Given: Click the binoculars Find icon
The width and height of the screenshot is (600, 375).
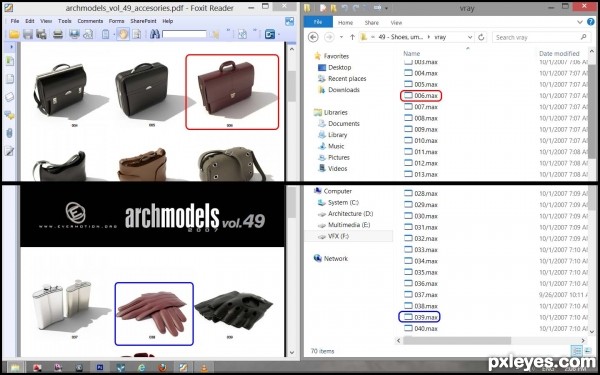Looking at the screenshot, I should pos(155,34).
